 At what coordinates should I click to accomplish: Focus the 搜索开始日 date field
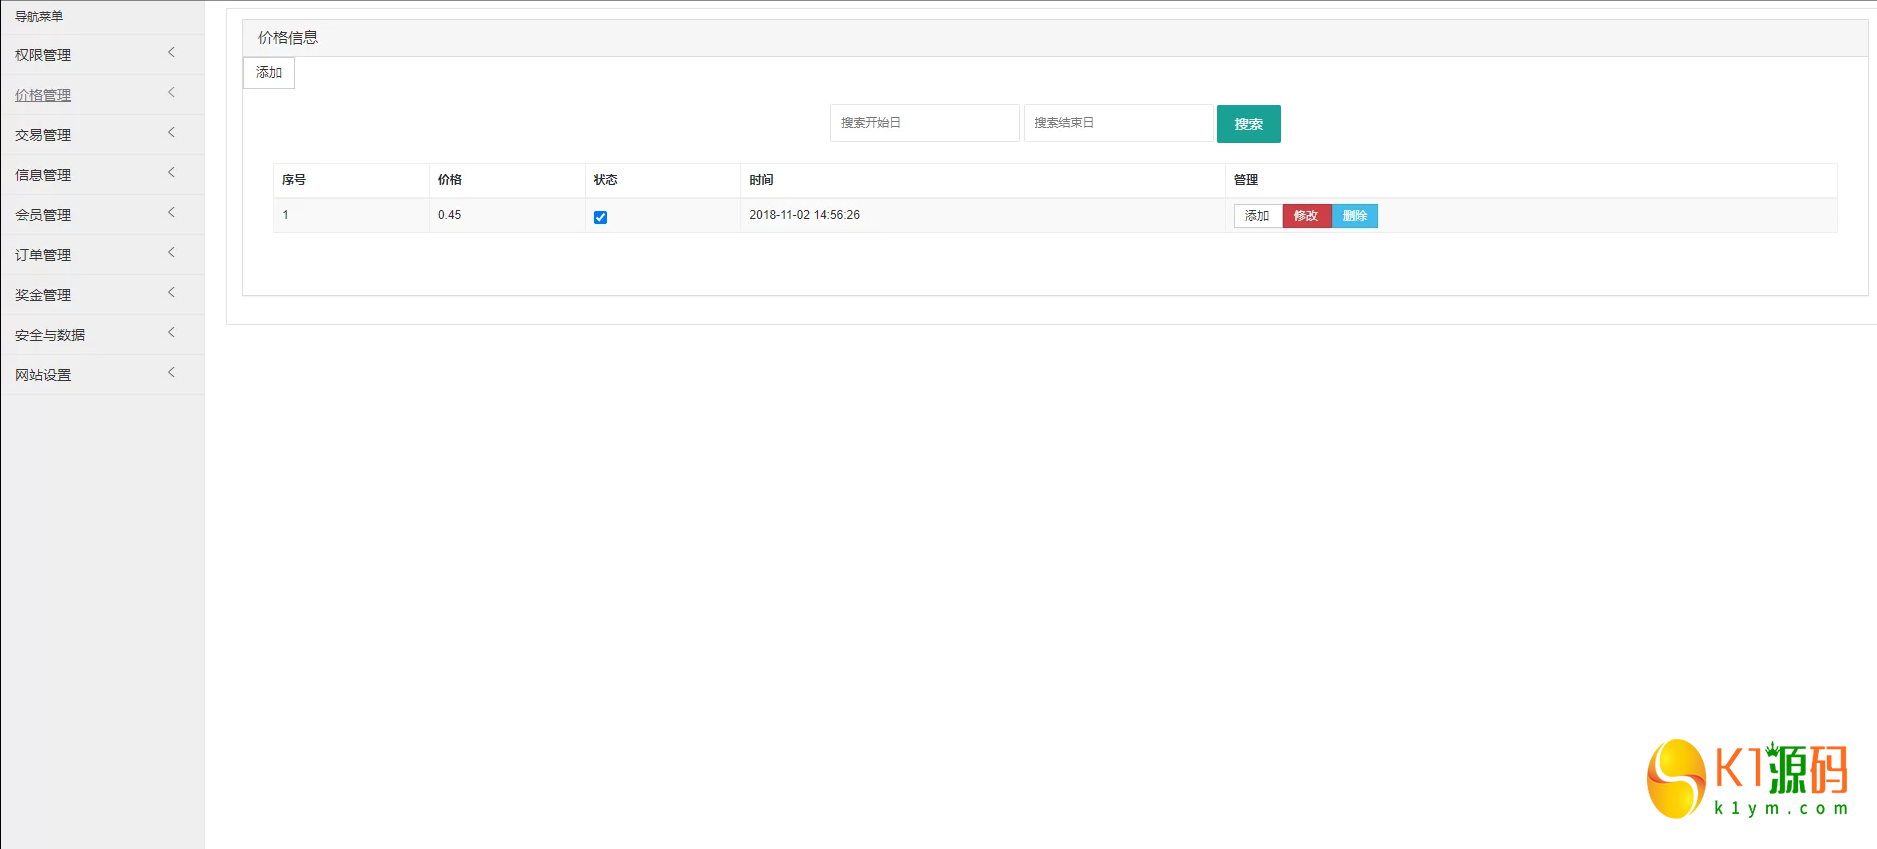925,123
